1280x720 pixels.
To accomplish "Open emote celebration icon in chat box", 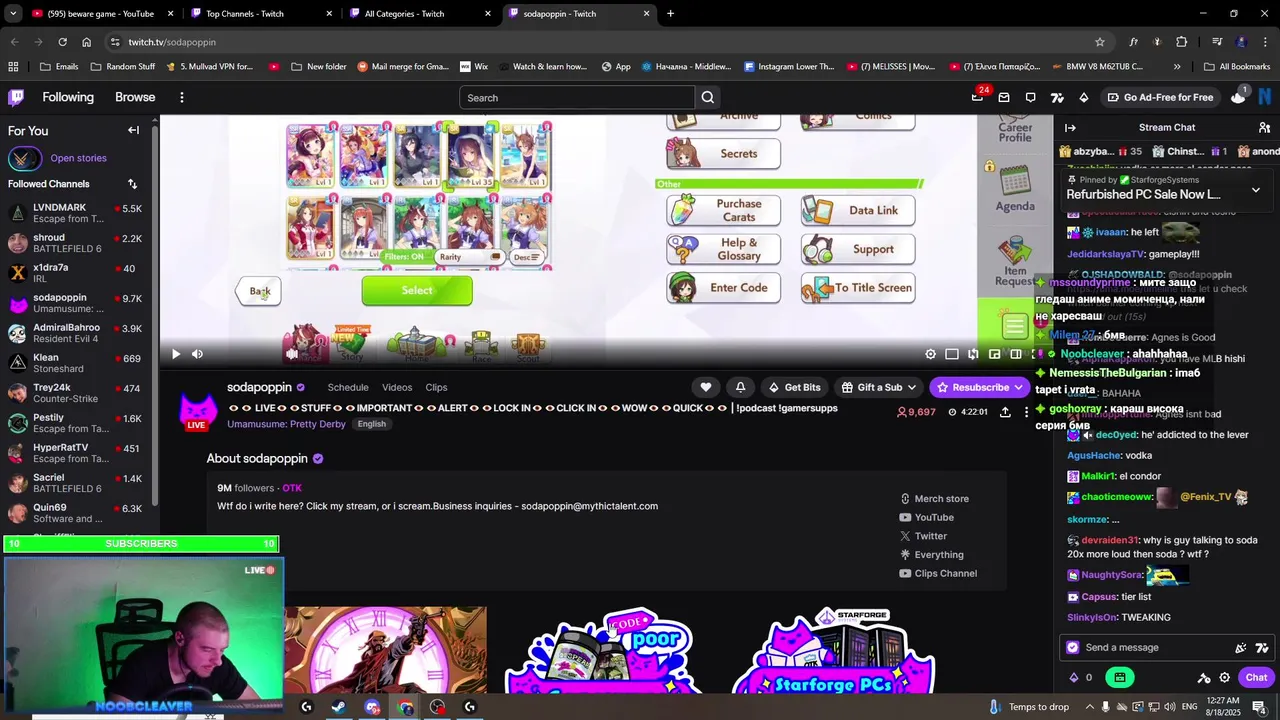I will (x=1241, y=647).
